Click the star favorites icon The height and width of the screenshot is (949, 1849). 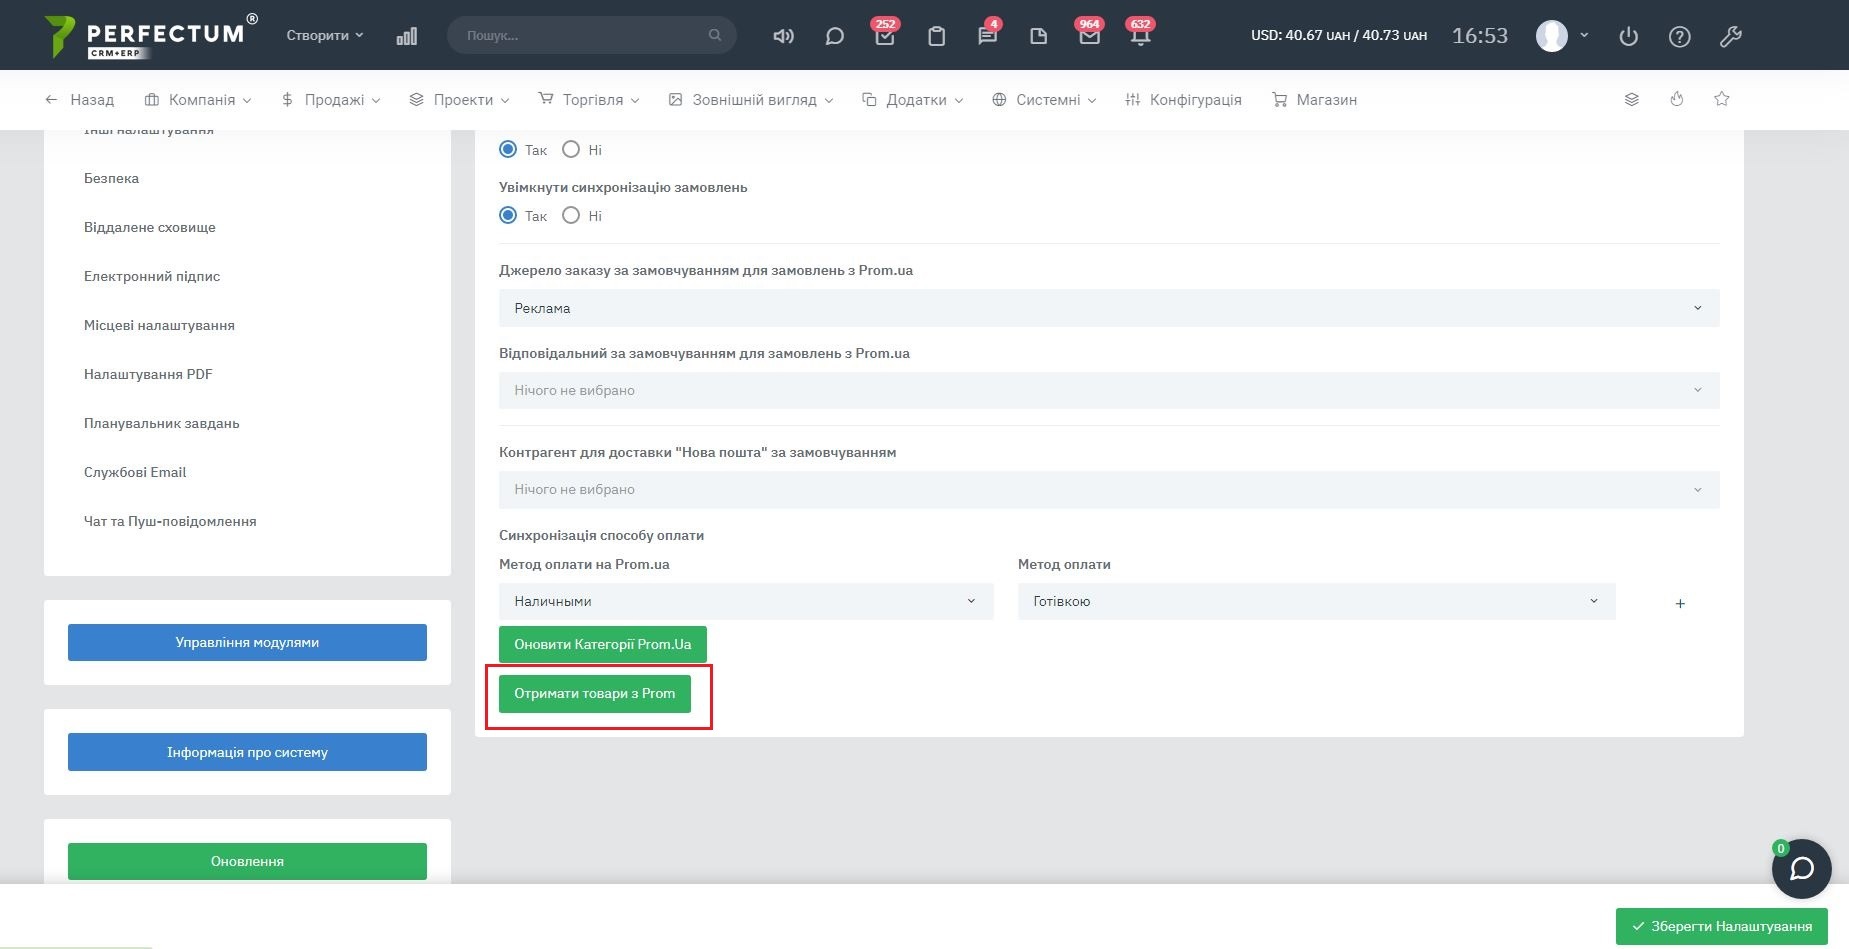pyautogui.click(x=1721, y=99)
